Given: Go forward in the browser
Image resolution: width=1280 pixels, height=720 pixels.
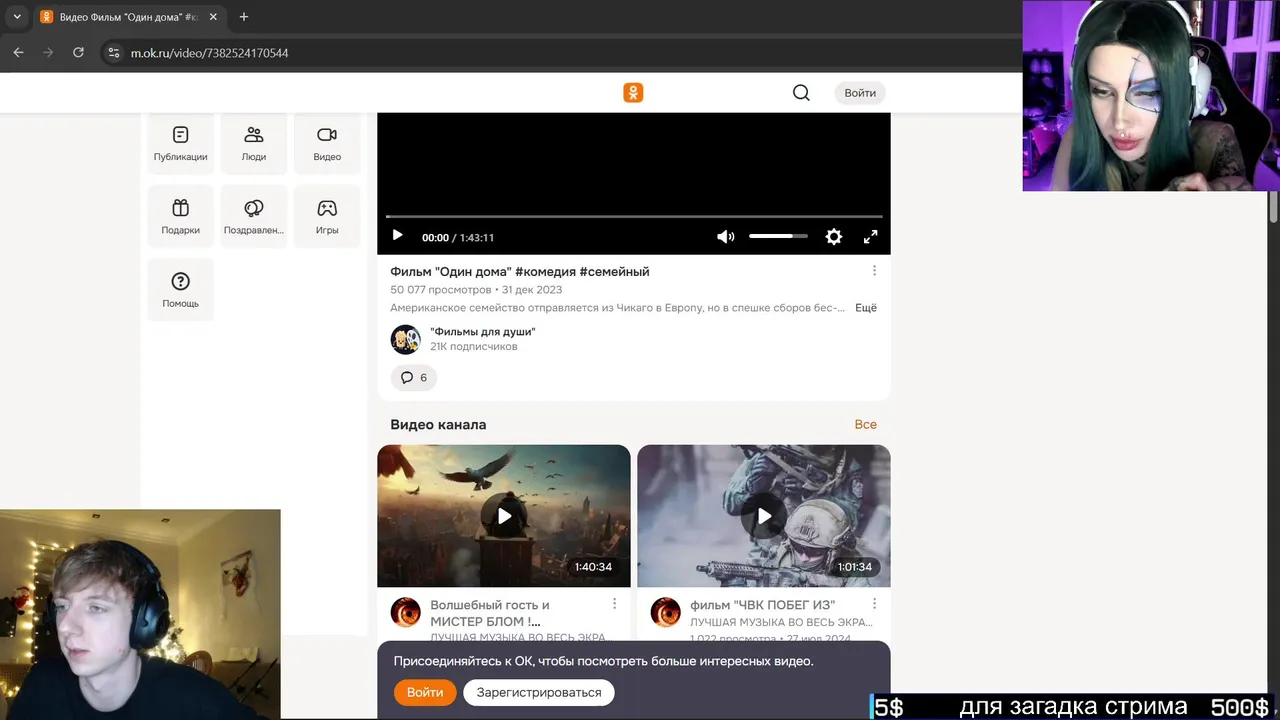Looking at the screenshot, I should (x=48, y=53).
